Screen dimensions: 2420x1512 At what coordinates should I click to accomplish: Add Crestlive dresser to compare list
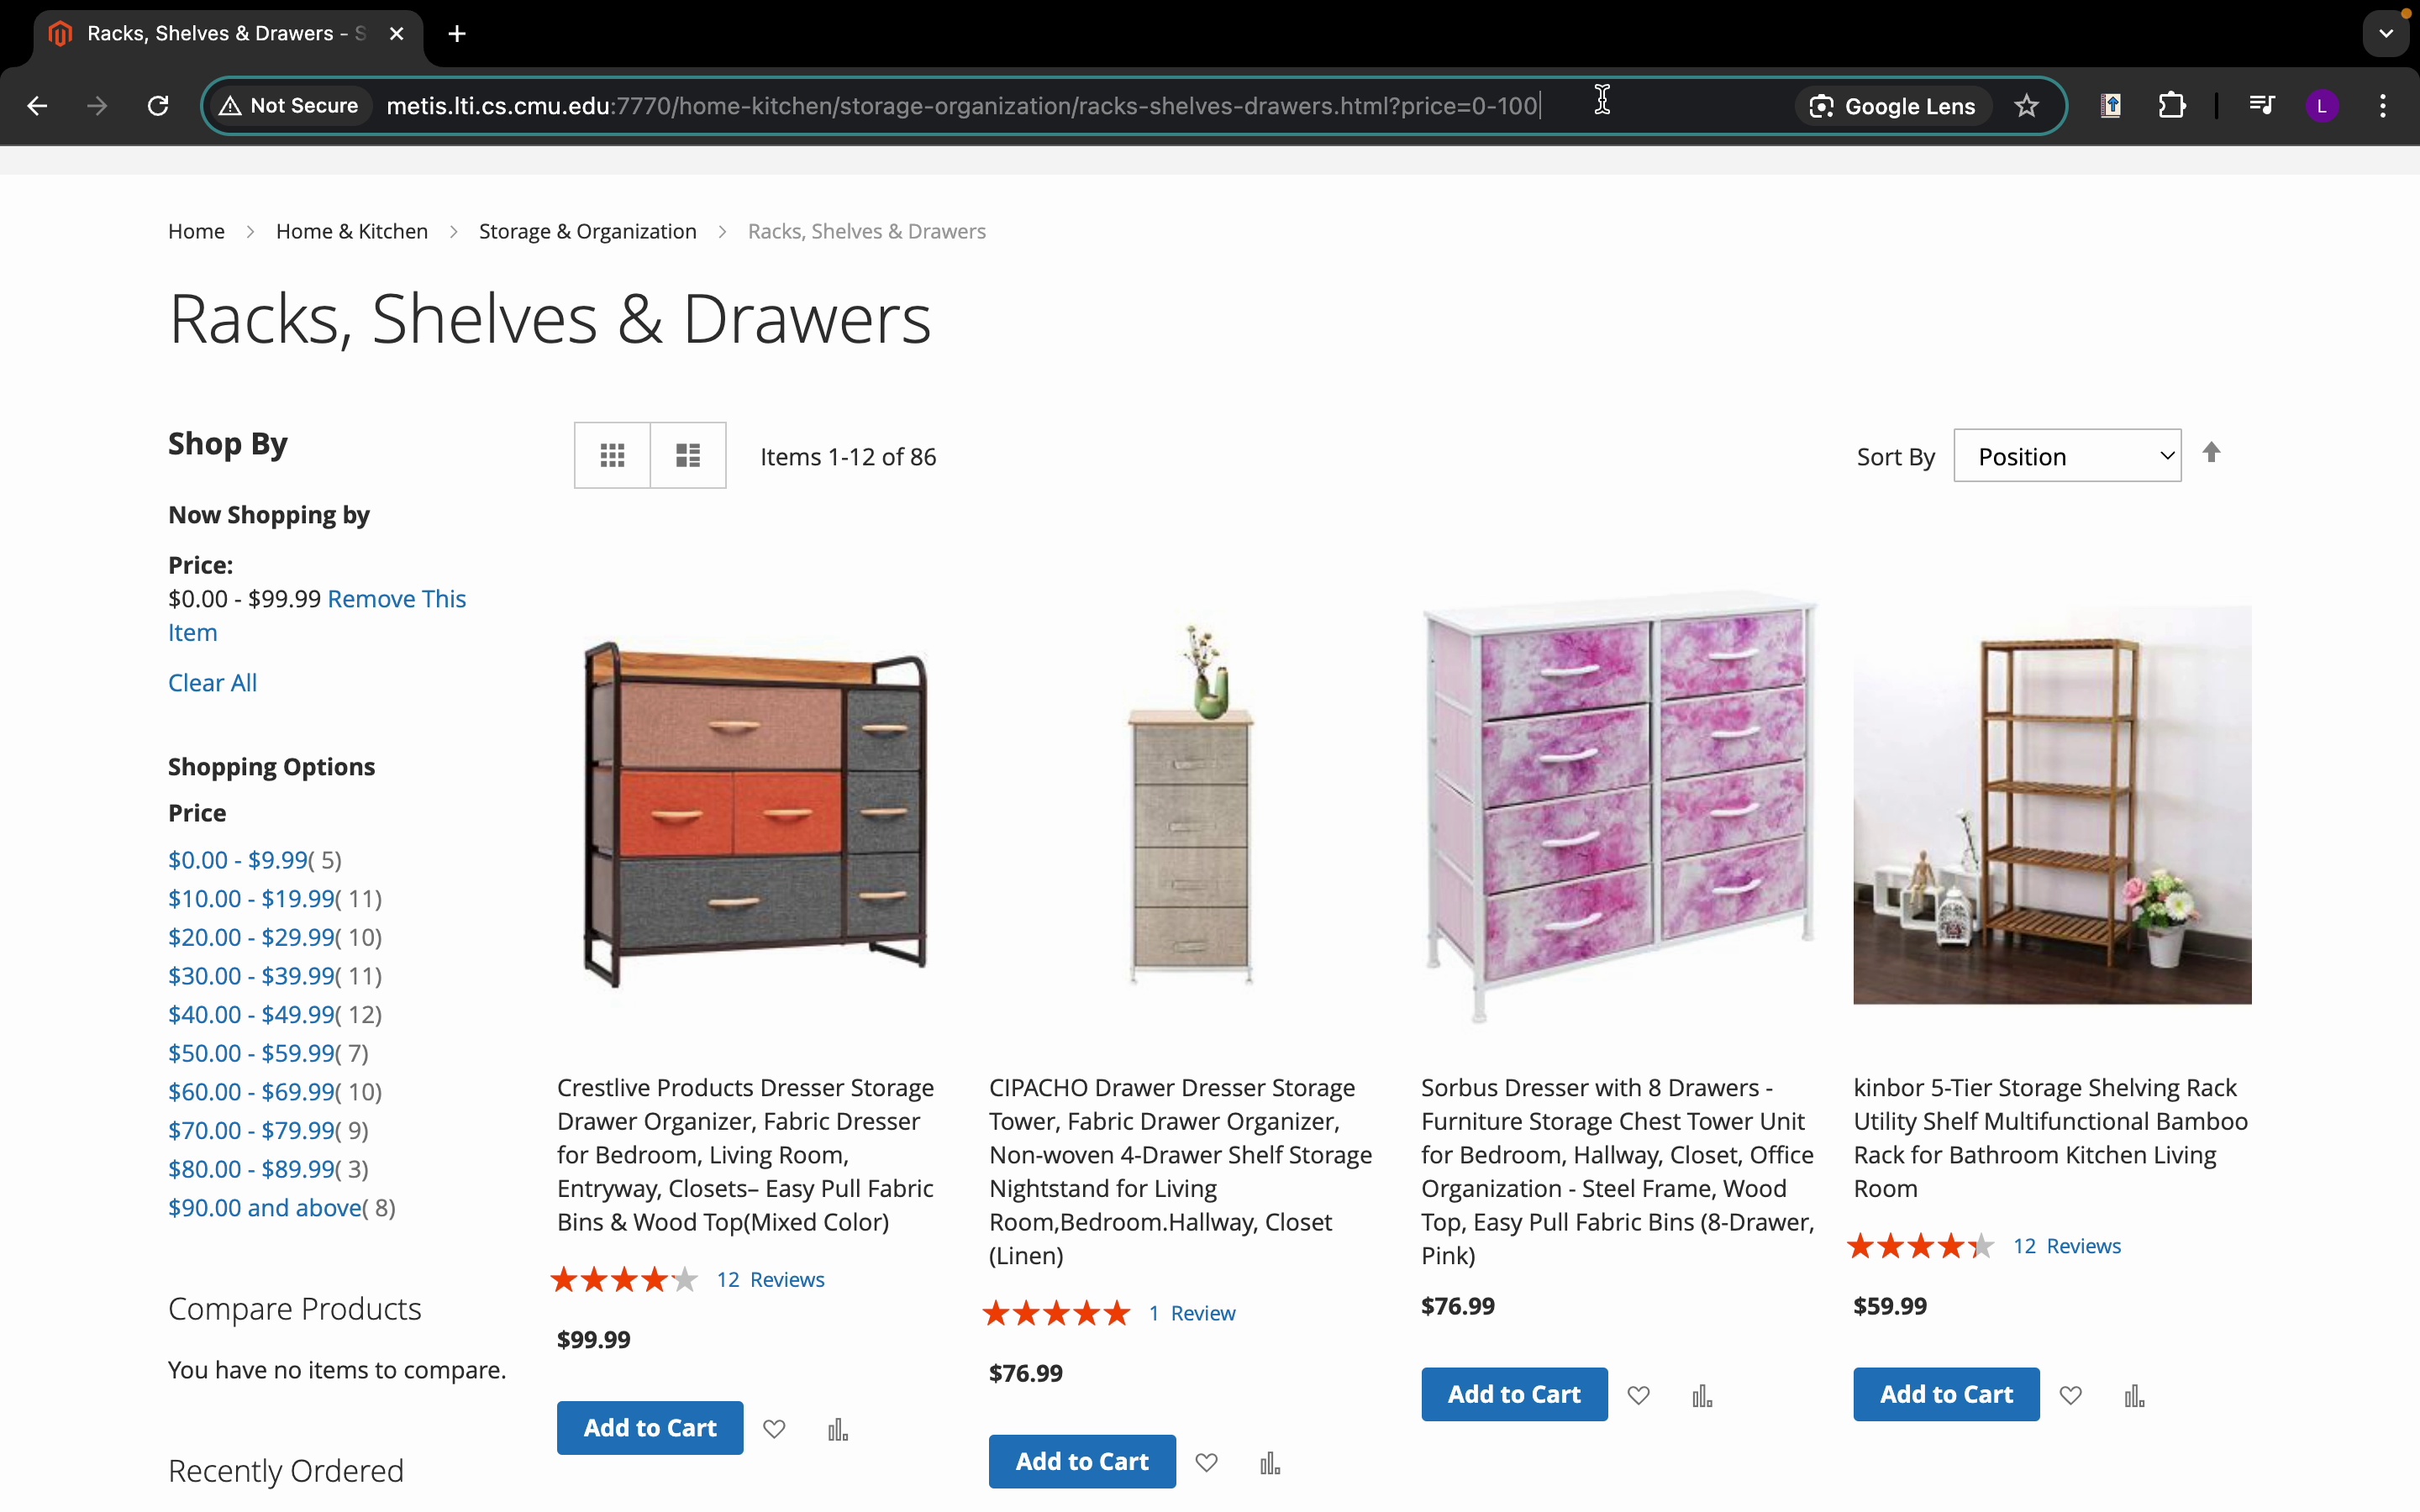coord(838,1430)
